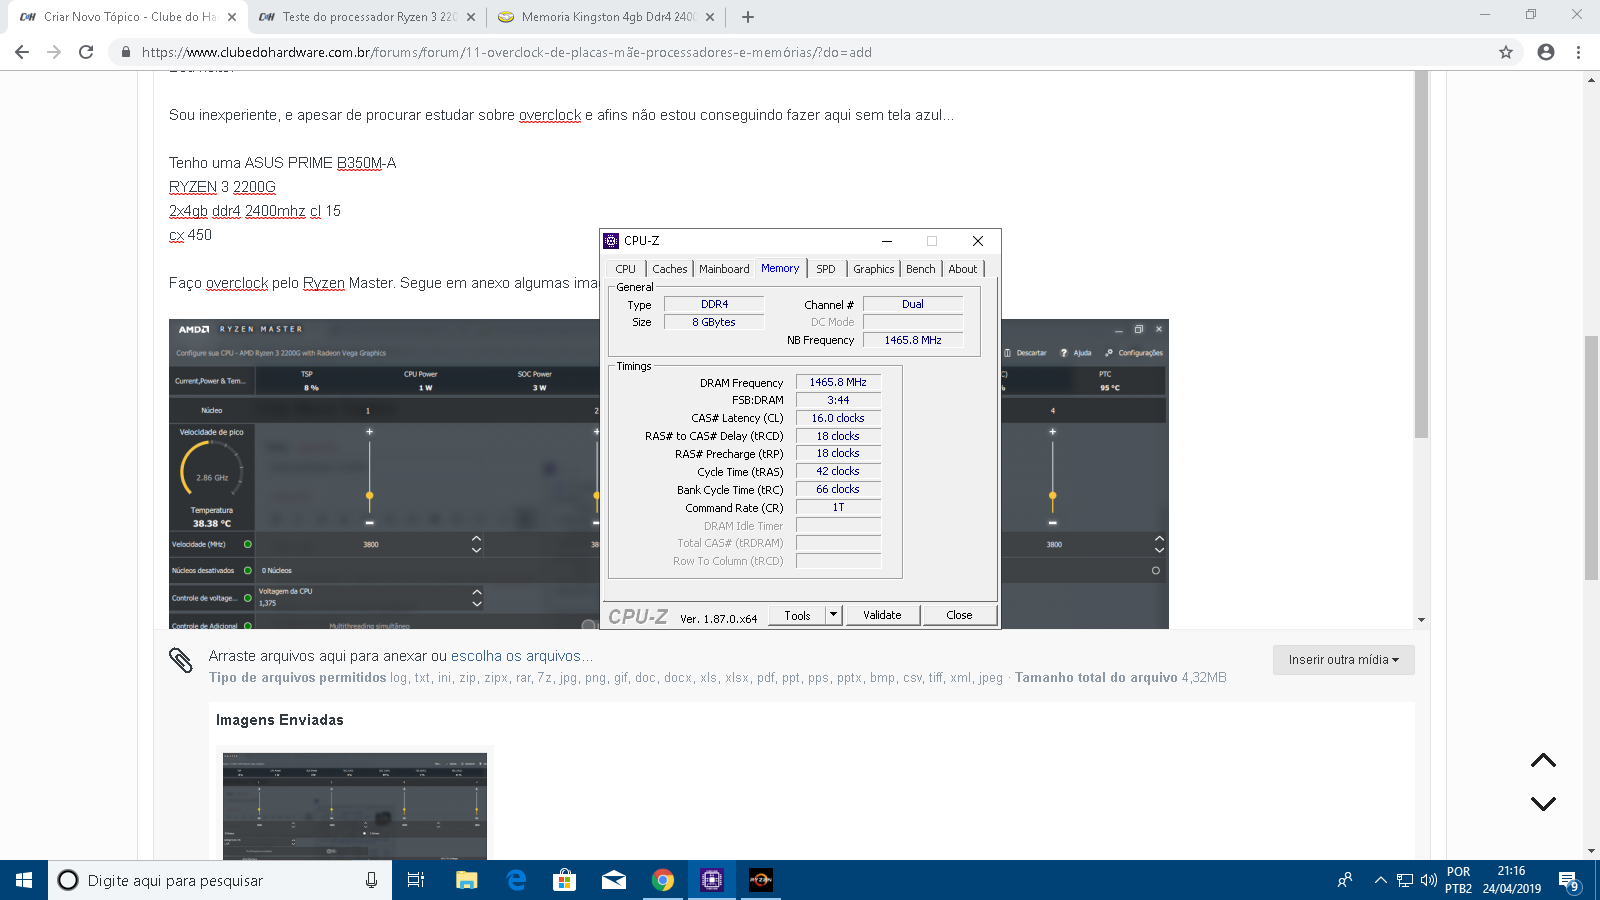Image resolution: width=1600 pixels, height=900 pixels.
Task: Click the page vertical scrollbar
Action: tap(1591, 458)
